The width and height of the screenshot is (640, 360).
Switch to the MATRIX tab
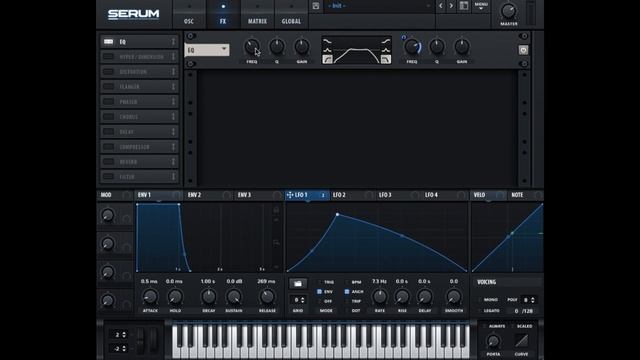257,14
